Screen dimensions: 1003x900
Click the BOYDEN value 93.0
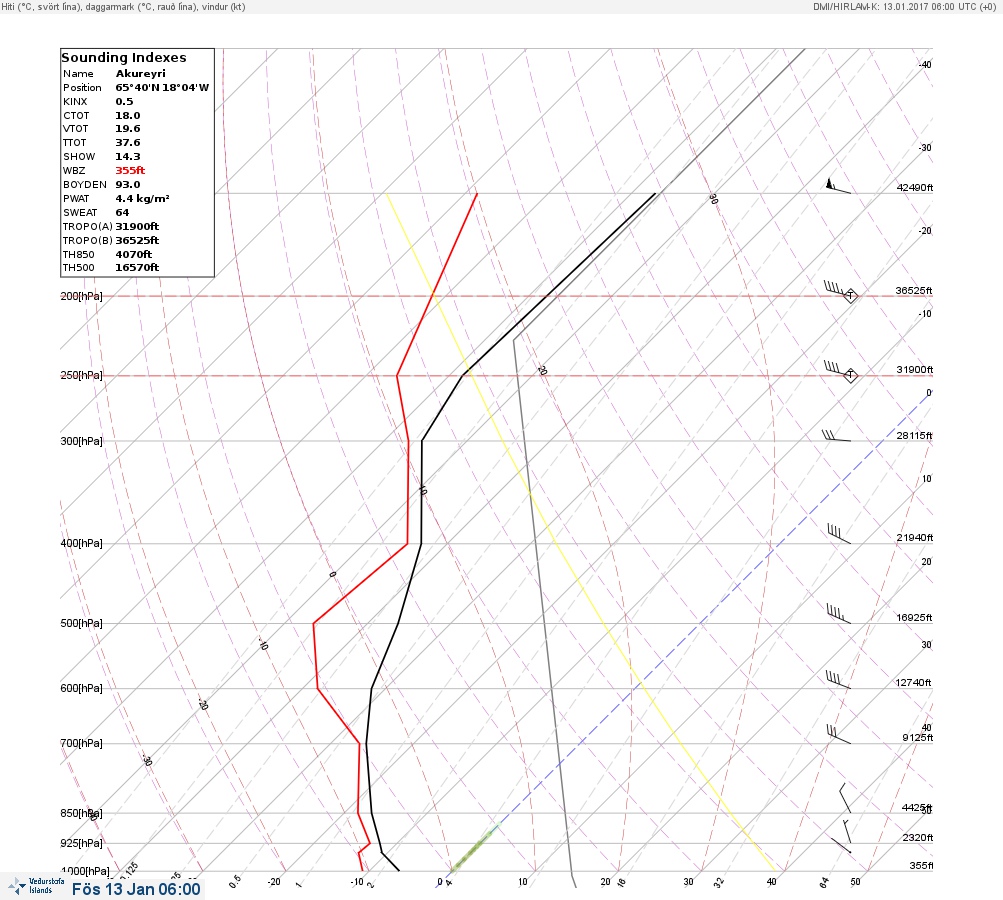coord(127,185)
